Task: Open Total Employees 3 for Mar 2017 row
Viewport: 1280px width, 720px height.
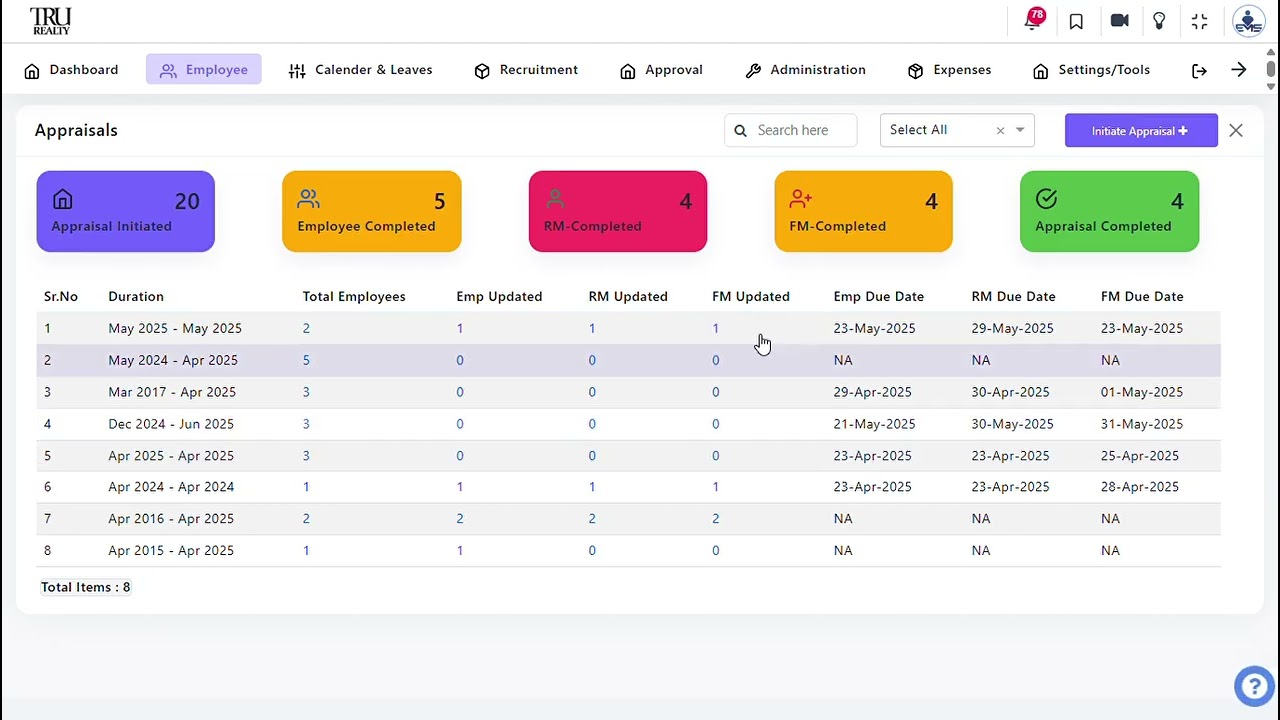Action: pos(306,392)
